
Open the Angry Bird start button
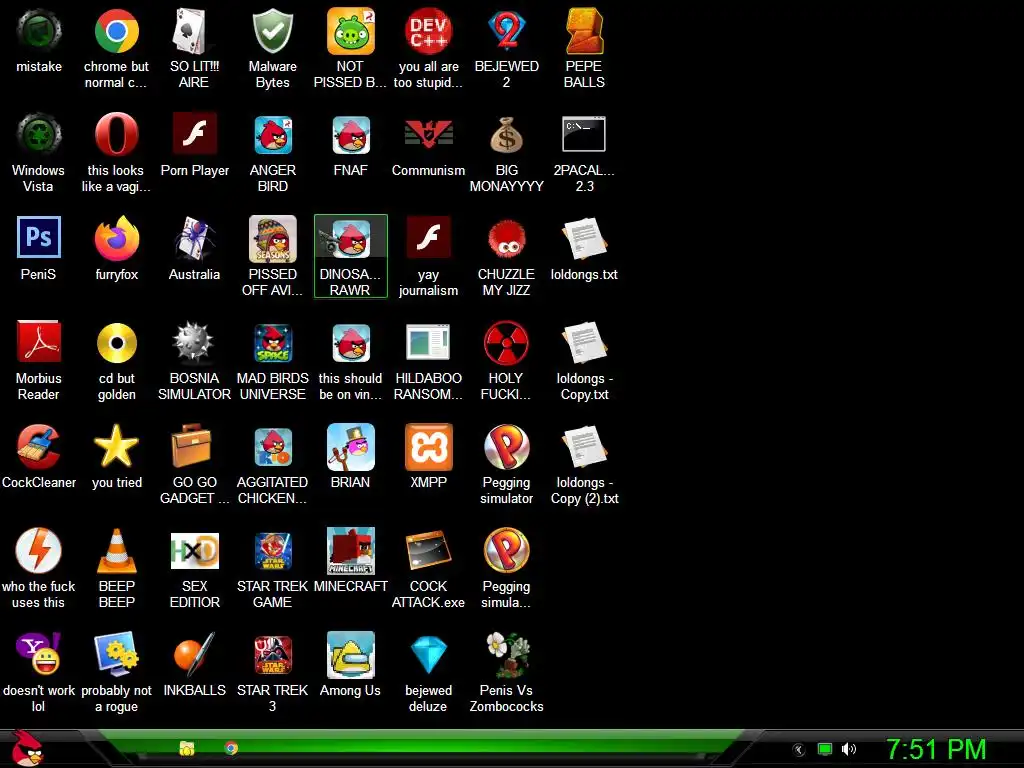click(27, 748)
